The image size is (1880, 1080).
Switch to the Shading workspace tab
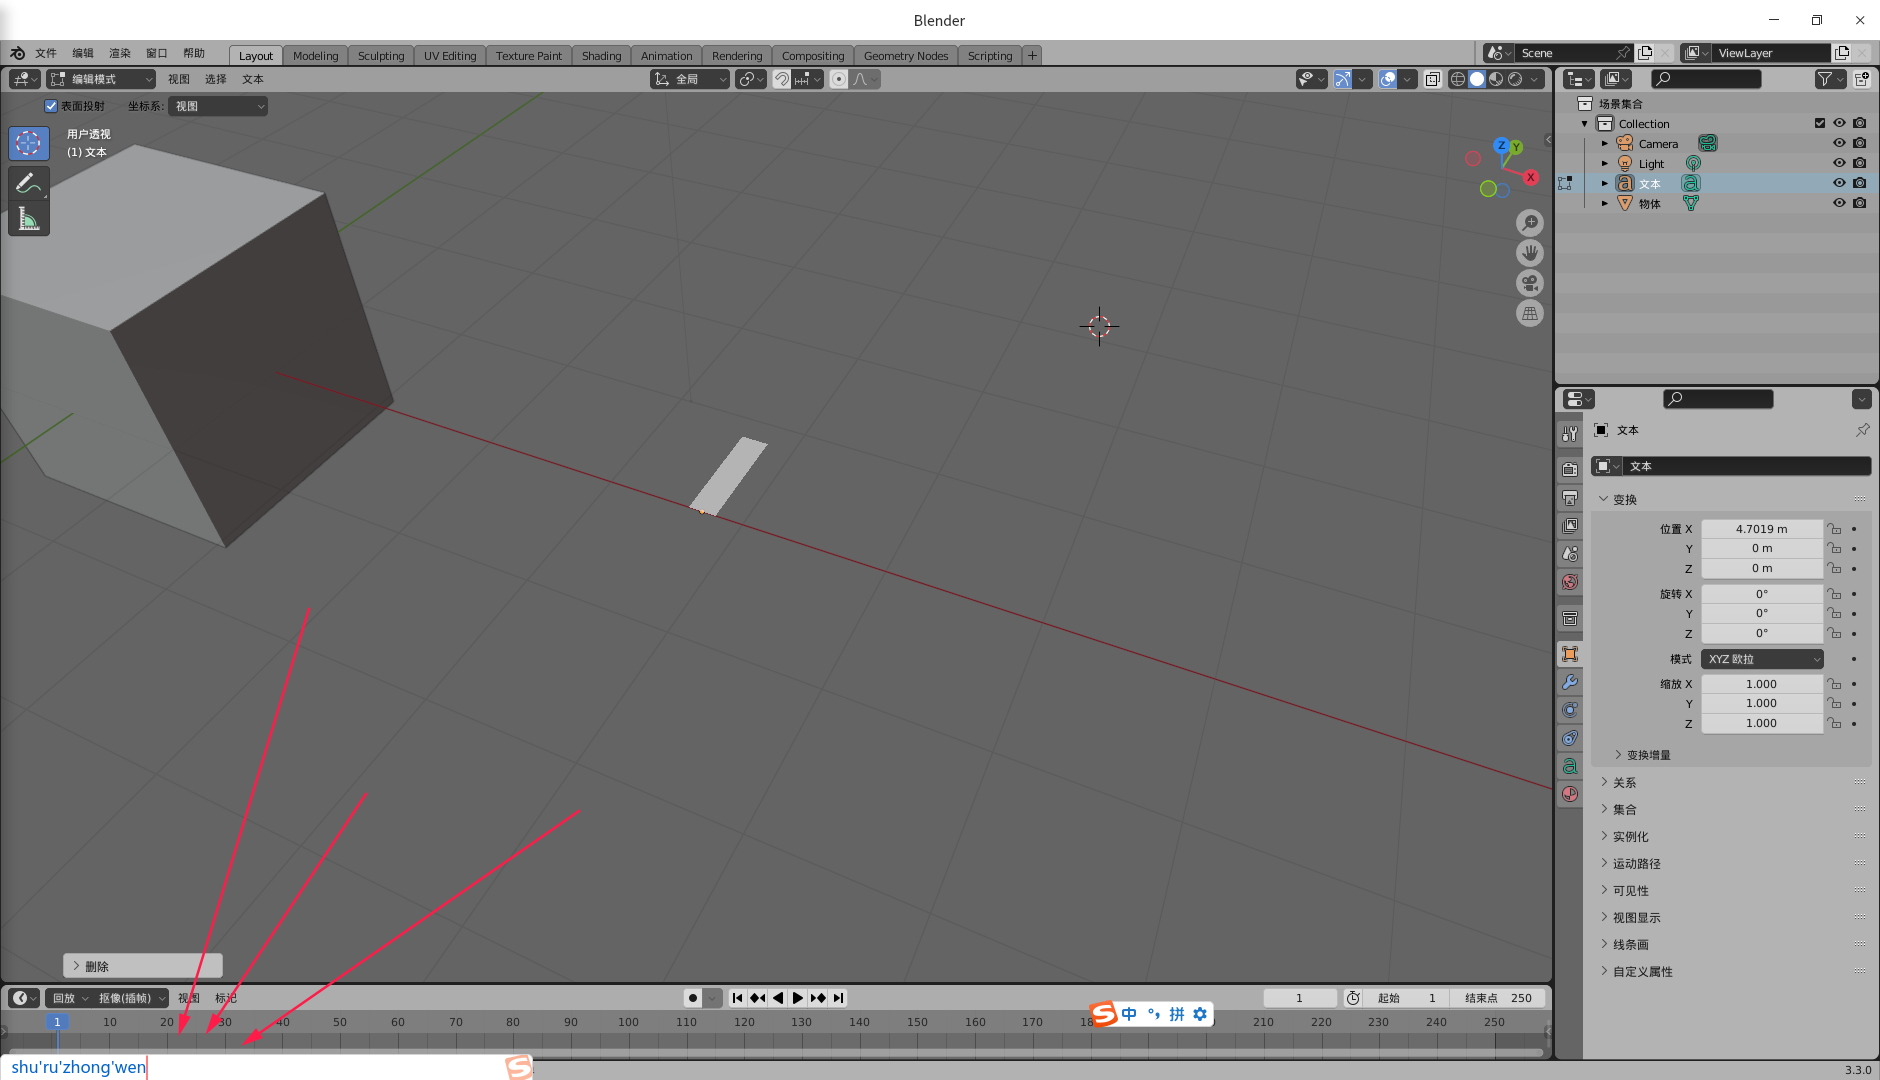[x=601, y=55]
